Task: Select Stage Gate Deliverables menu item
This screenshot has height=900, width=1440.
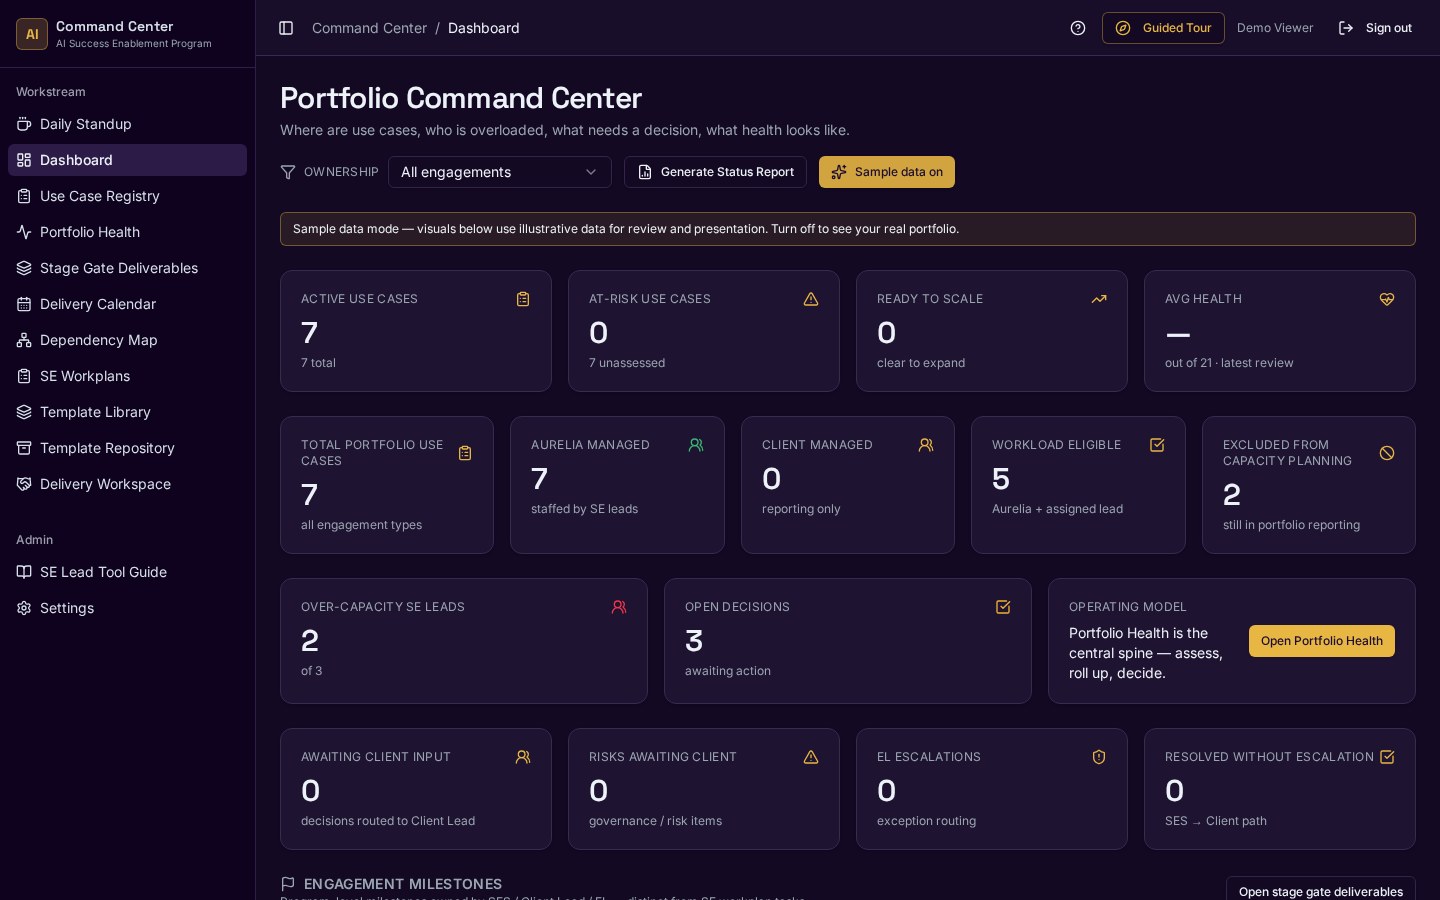Action: tap(127, 268)
